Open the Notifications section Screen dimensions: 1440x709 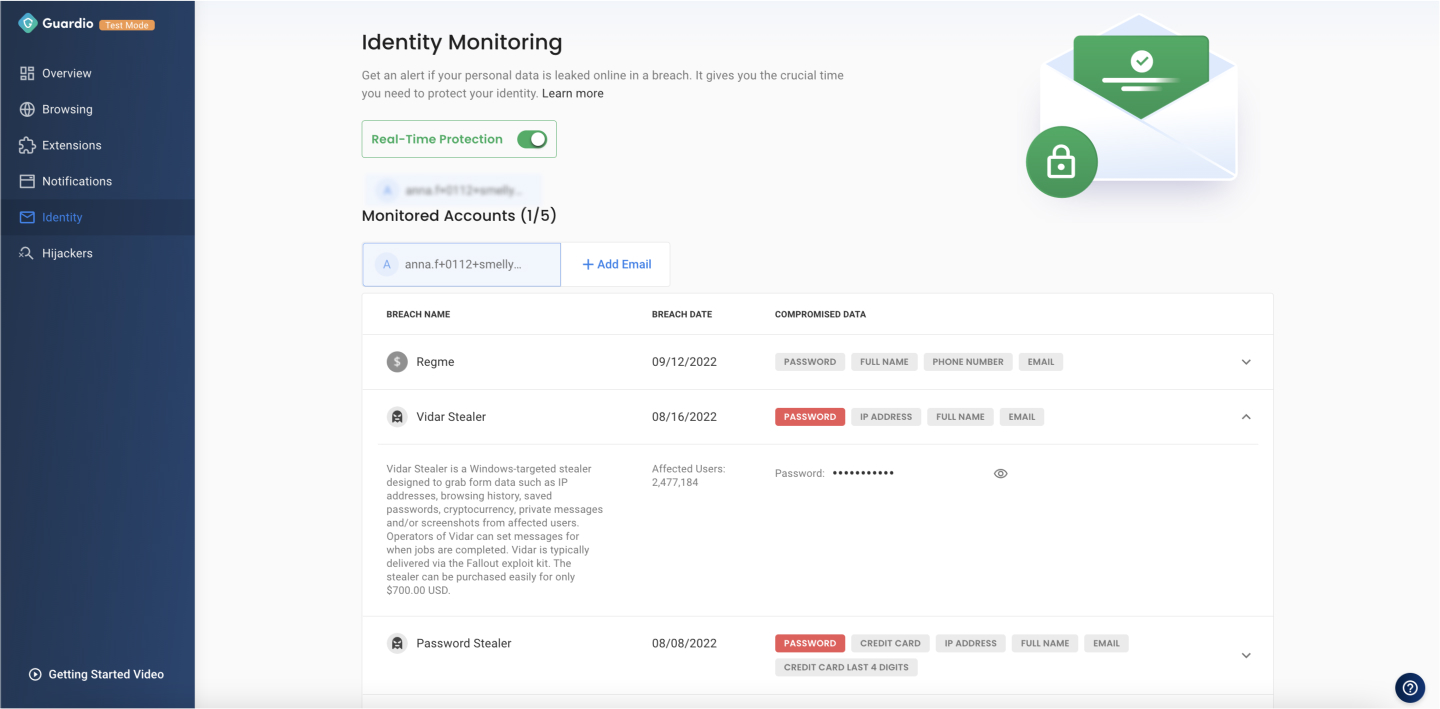click(x=97, y=181)
